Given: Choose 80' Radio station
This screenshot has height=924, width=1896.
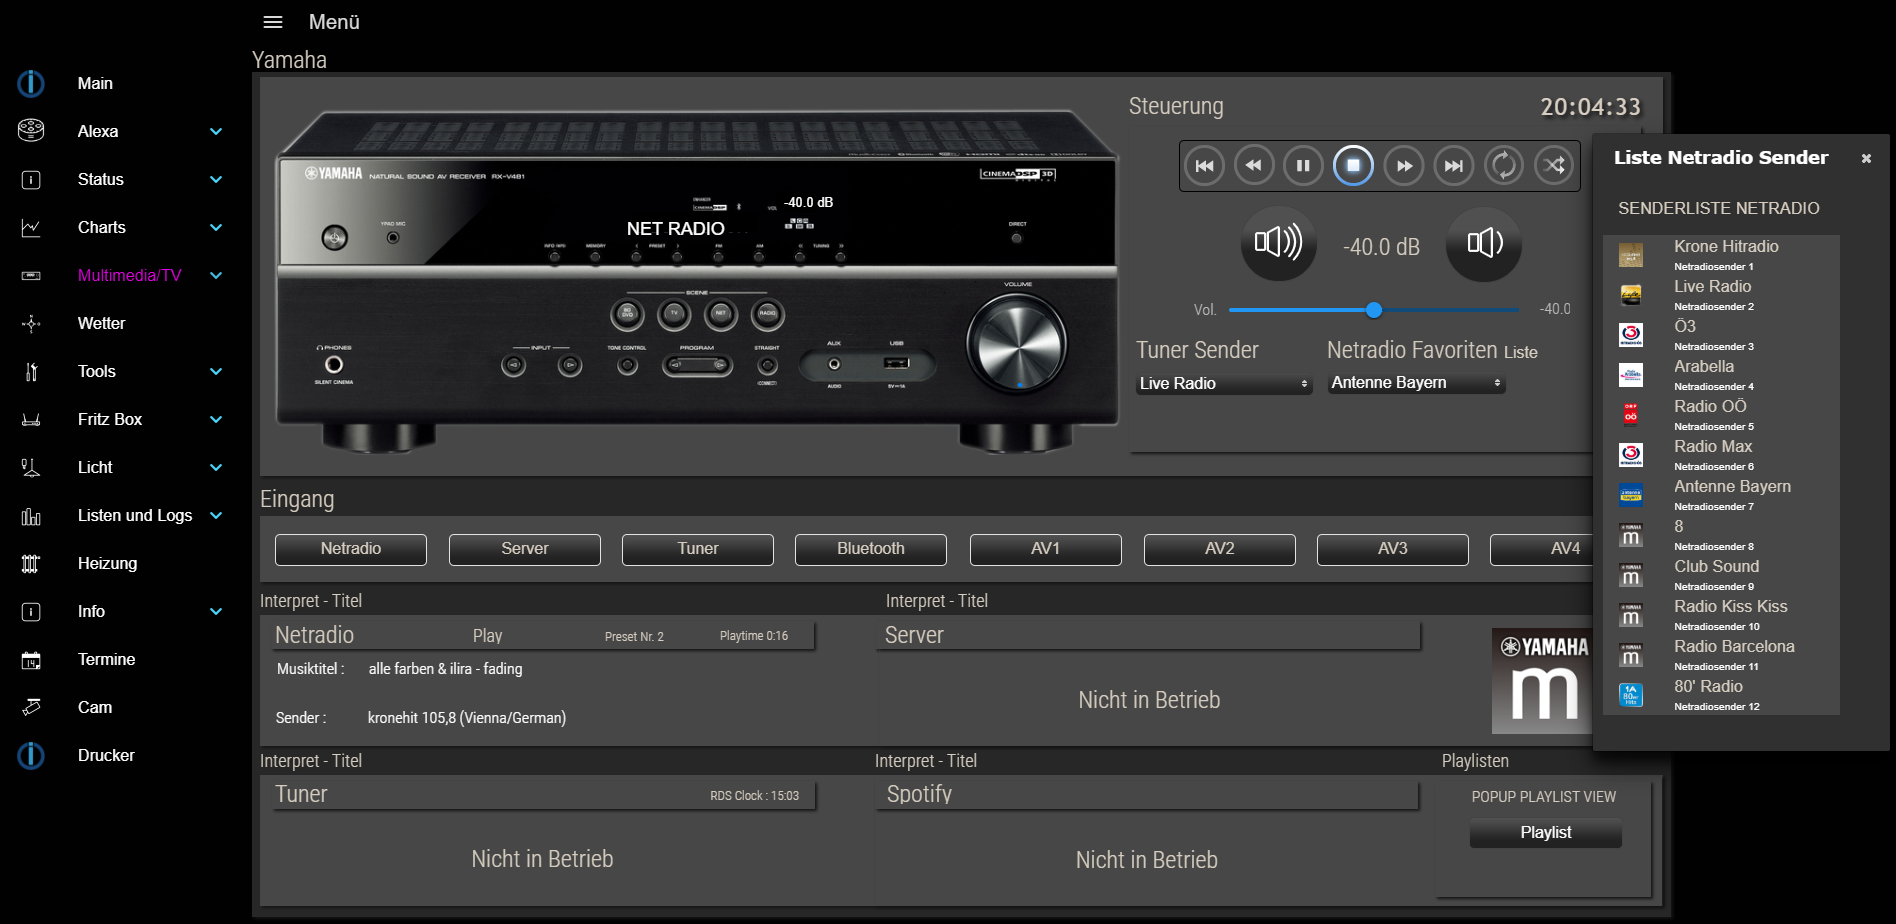Looking at the screenshot, I should tap(1721, 695).
